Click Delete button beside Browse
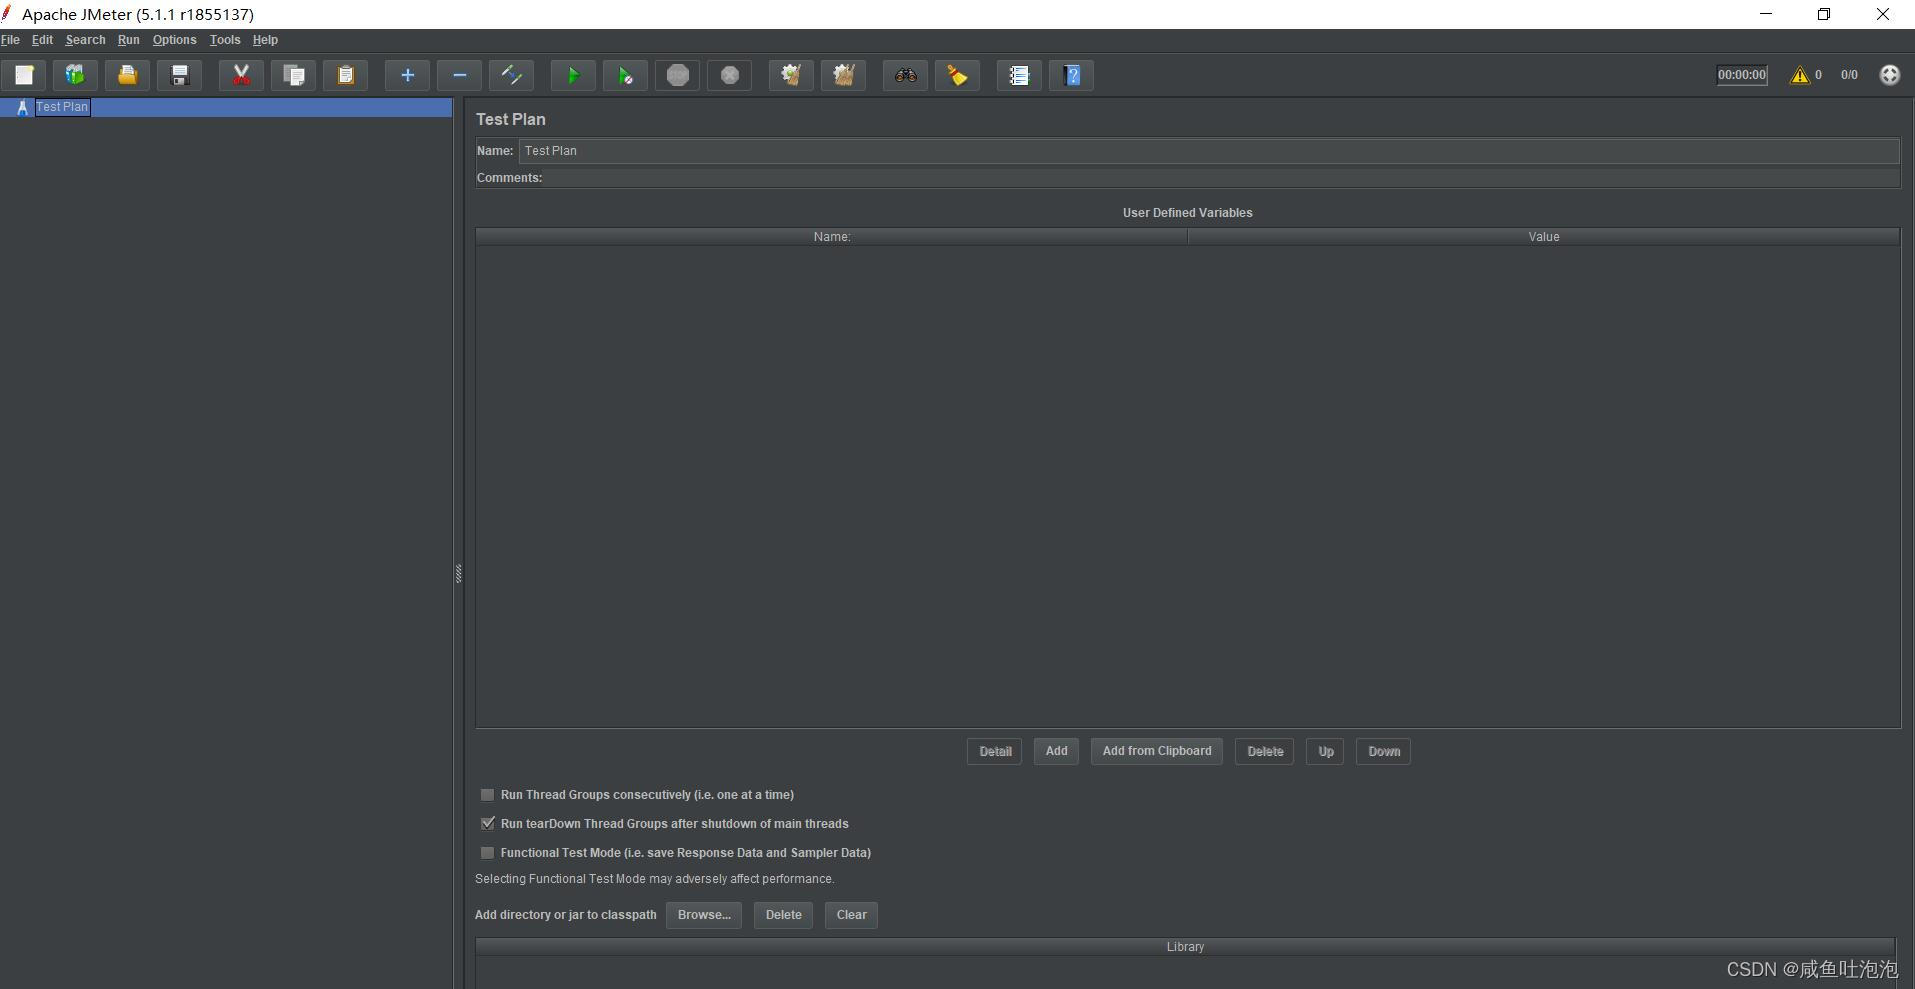Screen dimensions: 1915x989 coord(783,915)
